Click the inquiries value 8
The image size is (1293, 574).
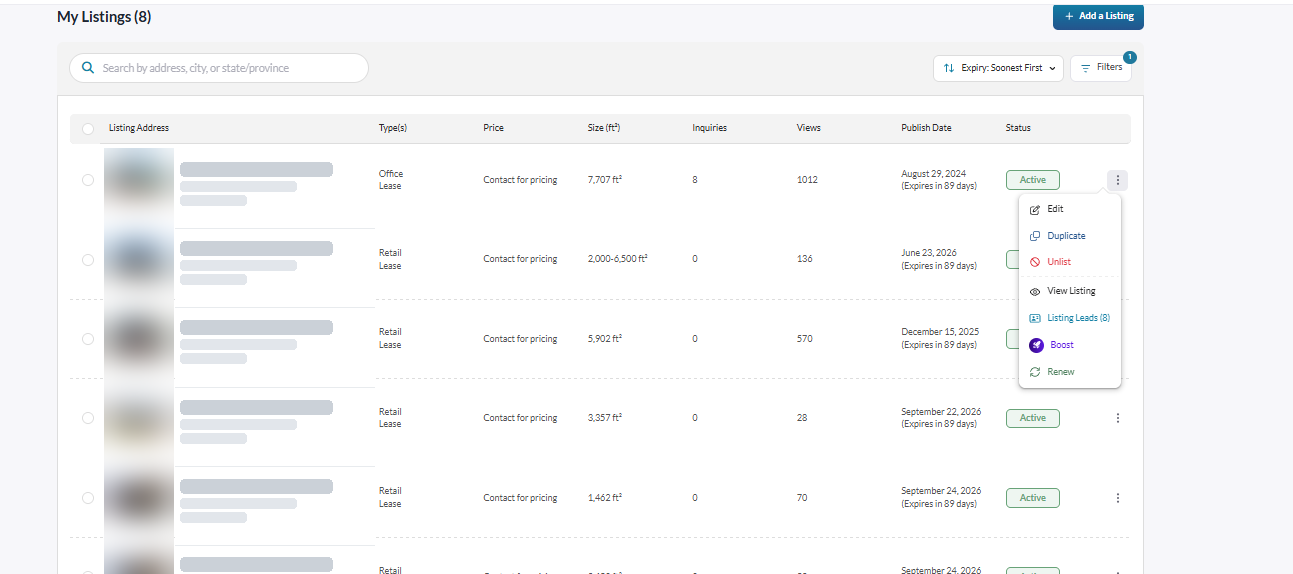pyautogui.click(x=695, y=180)
